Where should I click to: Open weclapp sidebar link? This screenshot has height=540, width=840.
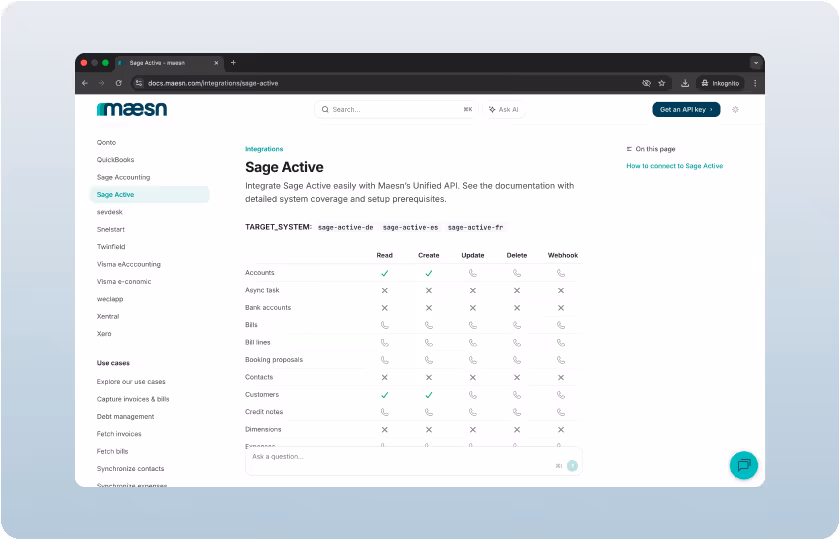point(110,299)
